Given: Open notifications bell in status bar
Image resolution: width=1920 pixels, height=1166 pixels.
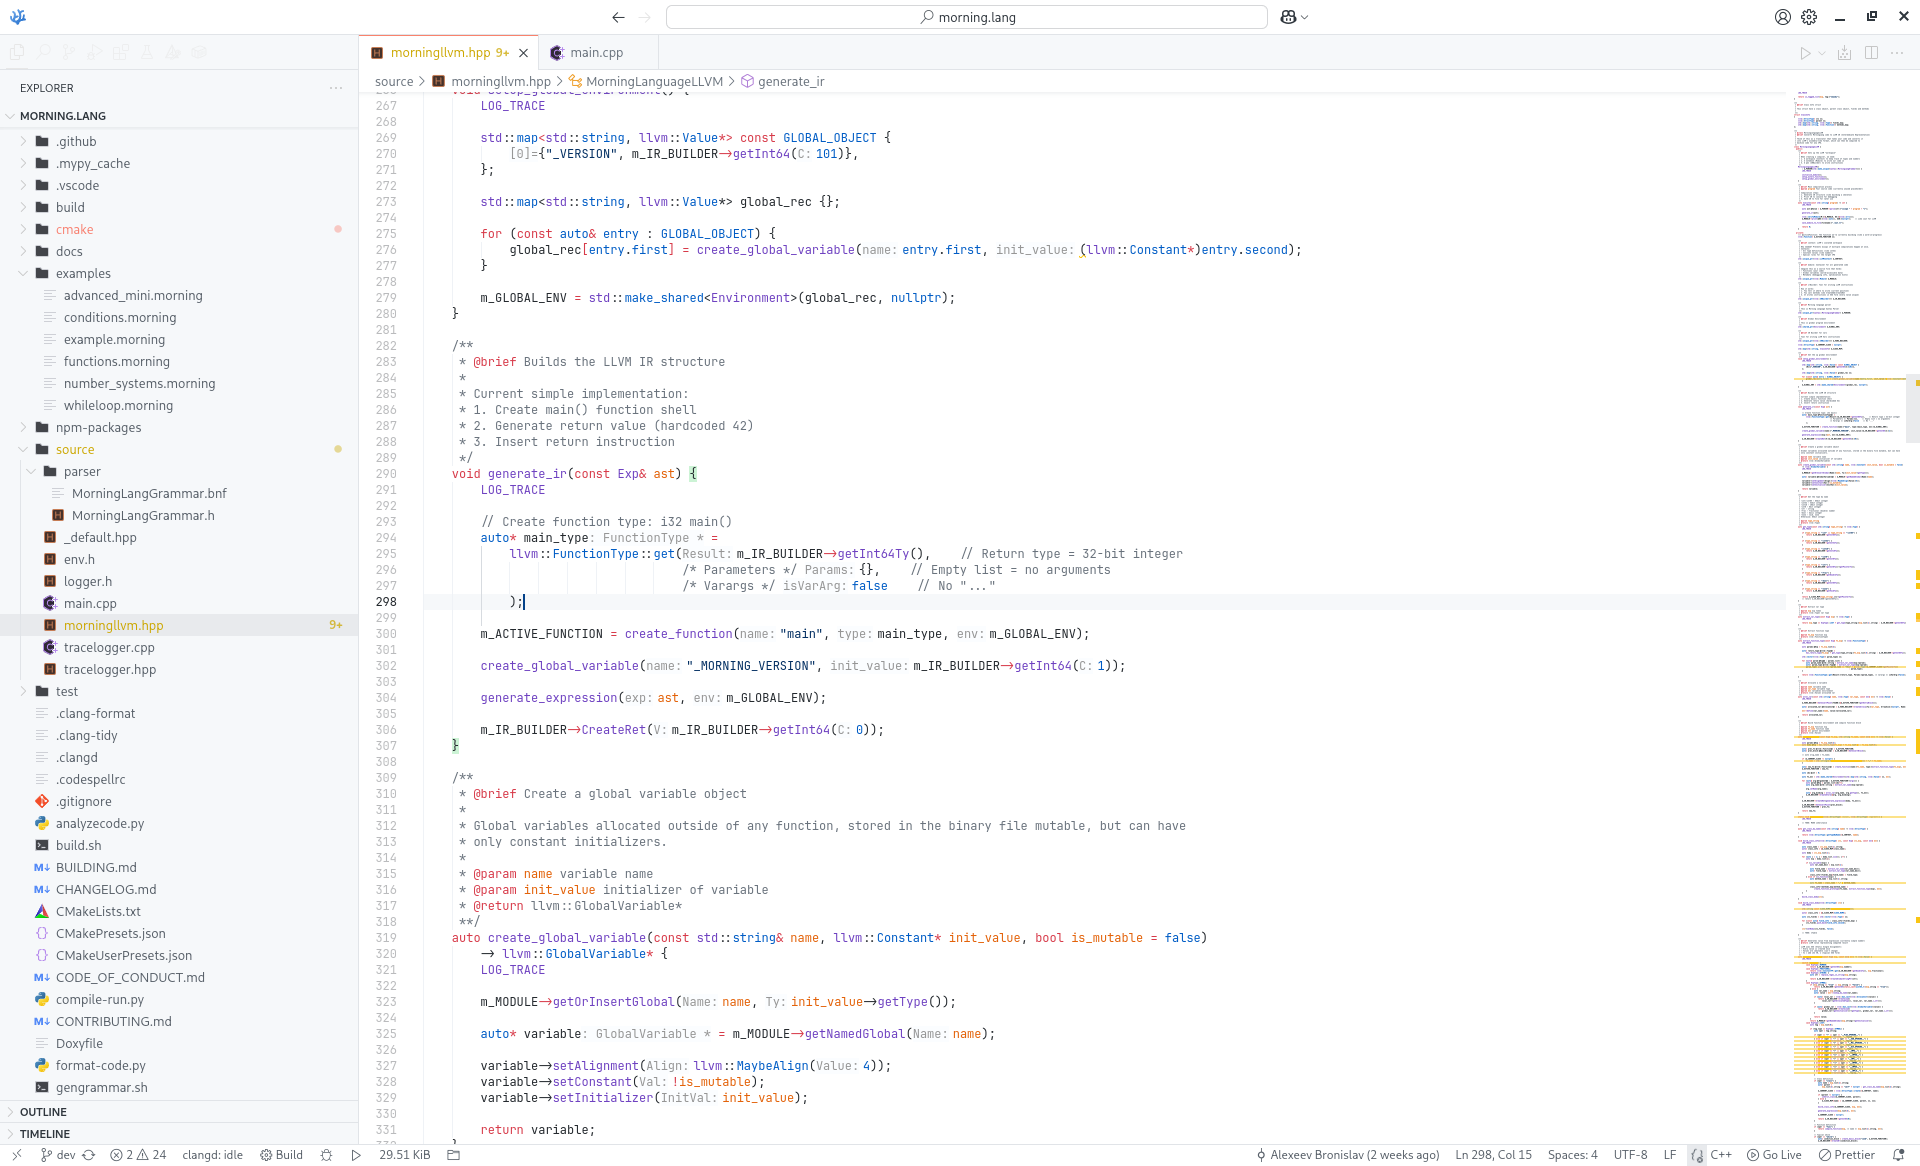Looking at the screenshot, I should (1898, 1155).
